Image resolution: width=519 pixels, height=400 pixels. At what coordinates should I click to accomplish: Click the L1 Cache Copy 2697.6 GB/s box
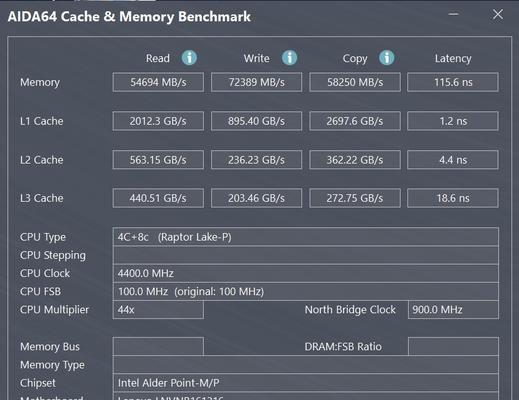355,121
